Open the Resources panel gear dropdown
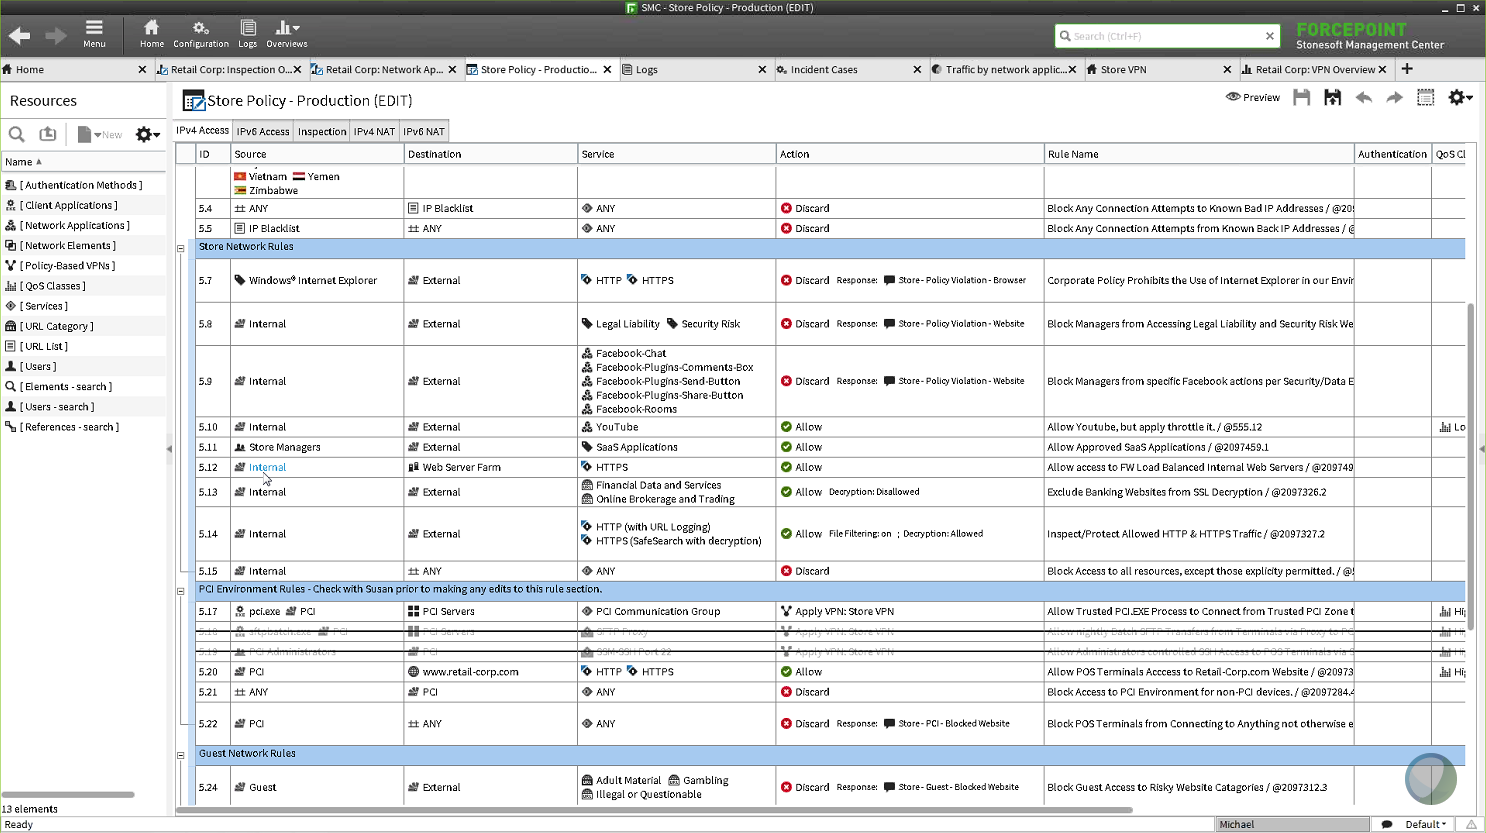1486x833 pixels. point(148,134)
